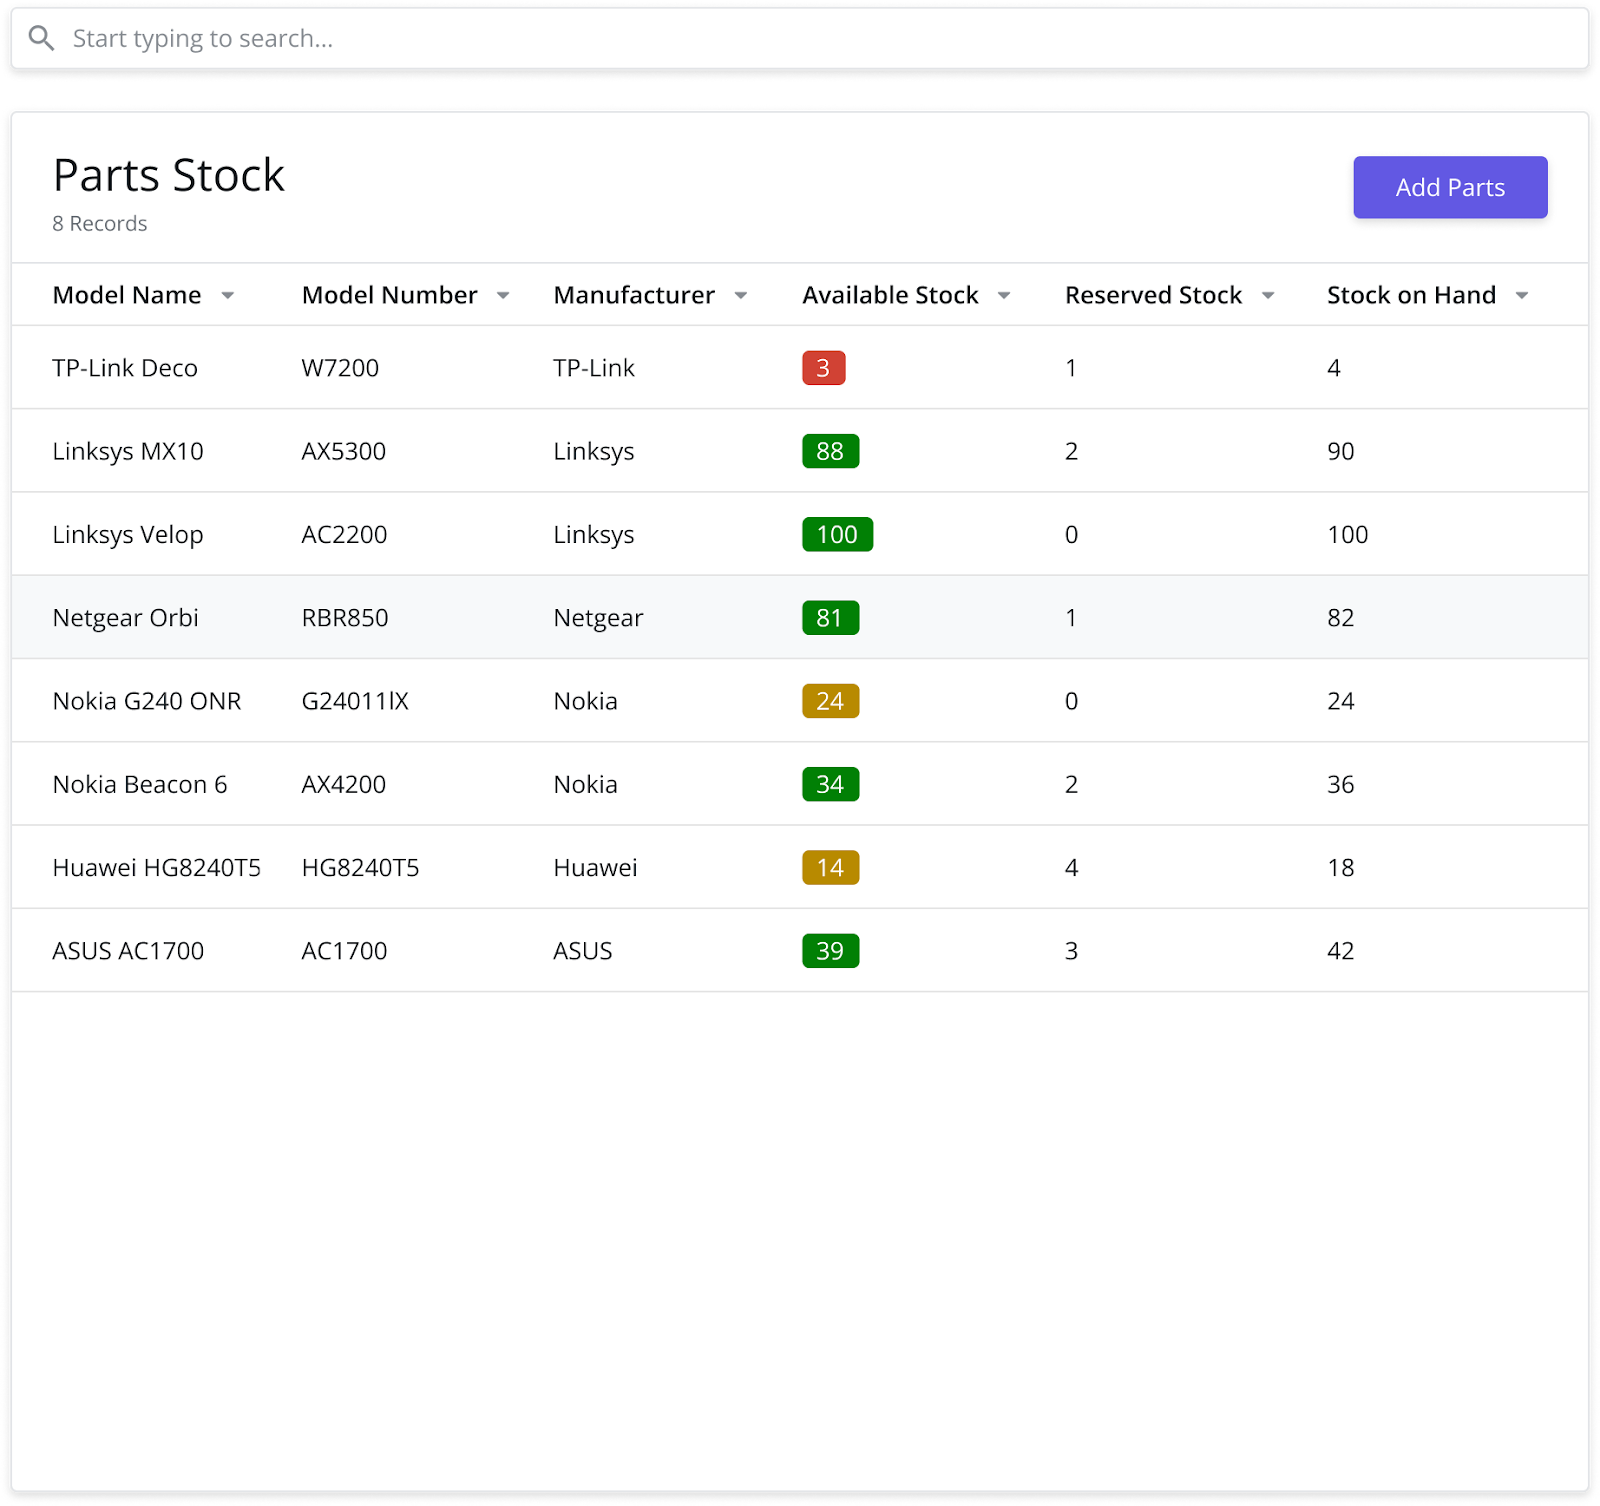Open the Model Number column dropdown arrow
The height and width of the screenshot is (1506, 1600).
(x=503, y=295)
